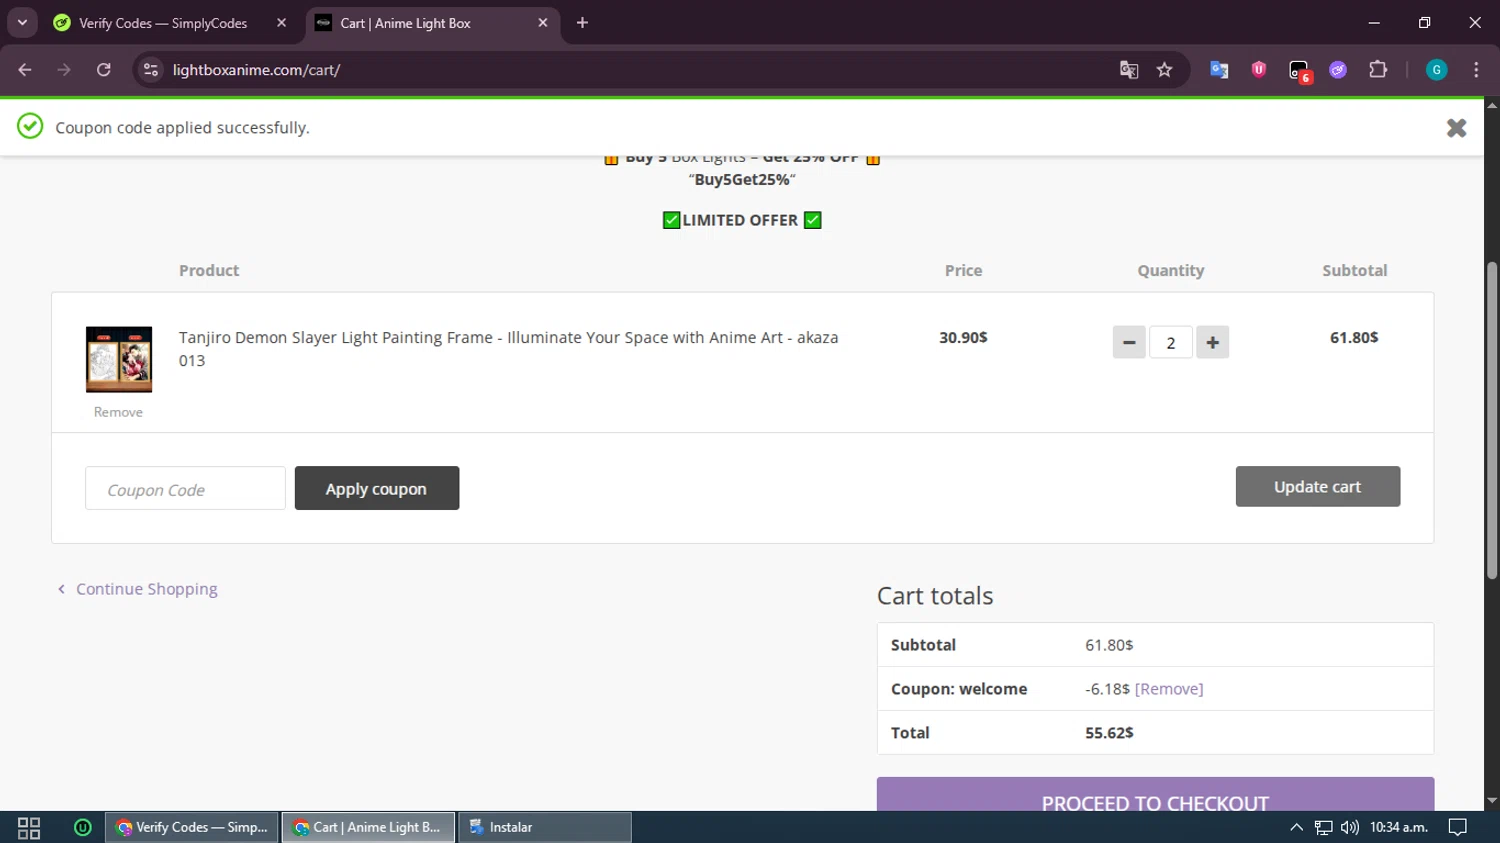Image resolution: width=1500 pixels, height=843 pixels.
Task: Open the Google Translate extension icon
Action: click(1219, 70)
